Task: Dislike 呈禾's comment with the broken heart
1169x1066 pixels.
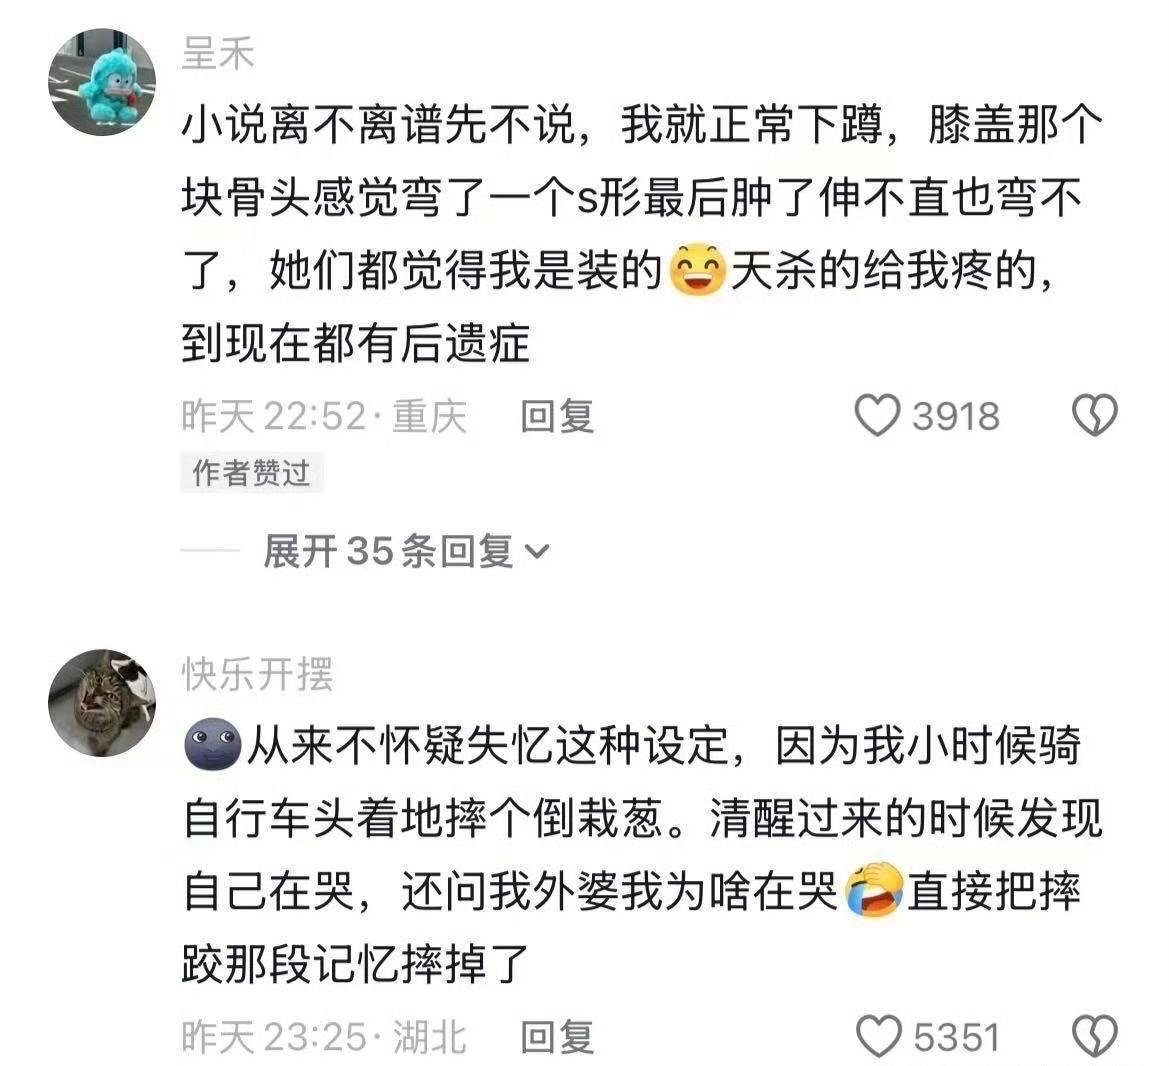Action: (1094, 415)
